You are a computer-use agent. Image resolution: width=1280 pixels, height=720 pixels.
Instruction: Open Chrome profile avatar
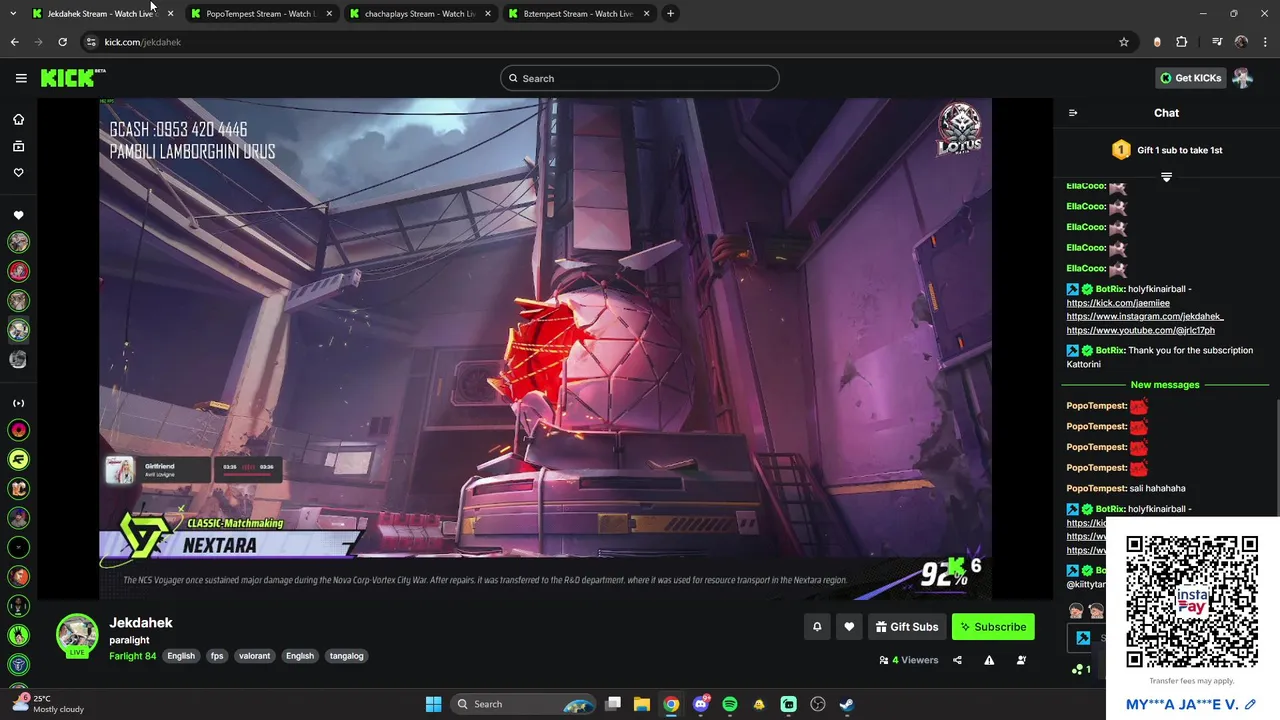1241,42
